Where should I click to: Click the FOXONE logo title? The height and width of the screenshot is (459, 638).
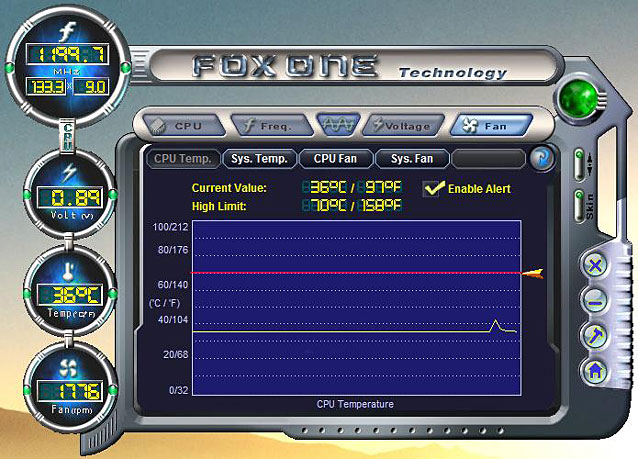tap(285, 66)
